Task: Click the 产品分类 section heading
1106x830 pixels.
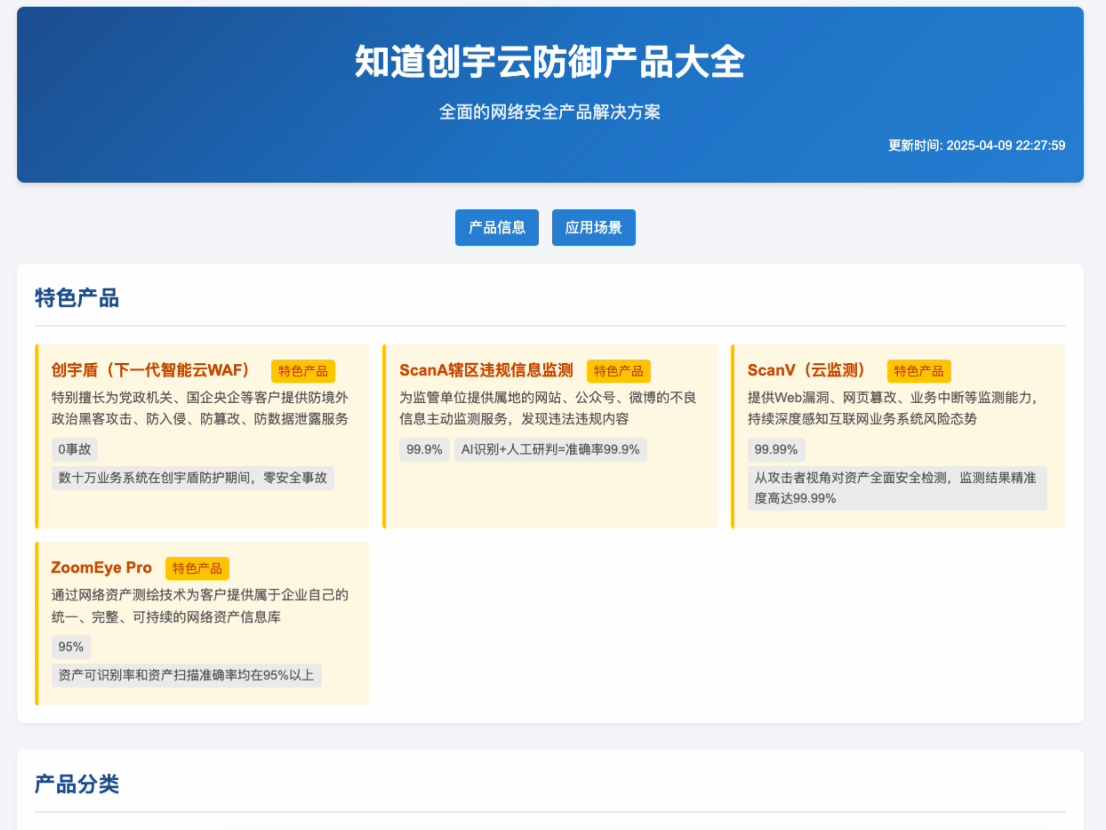Action: tap(77, 783)
